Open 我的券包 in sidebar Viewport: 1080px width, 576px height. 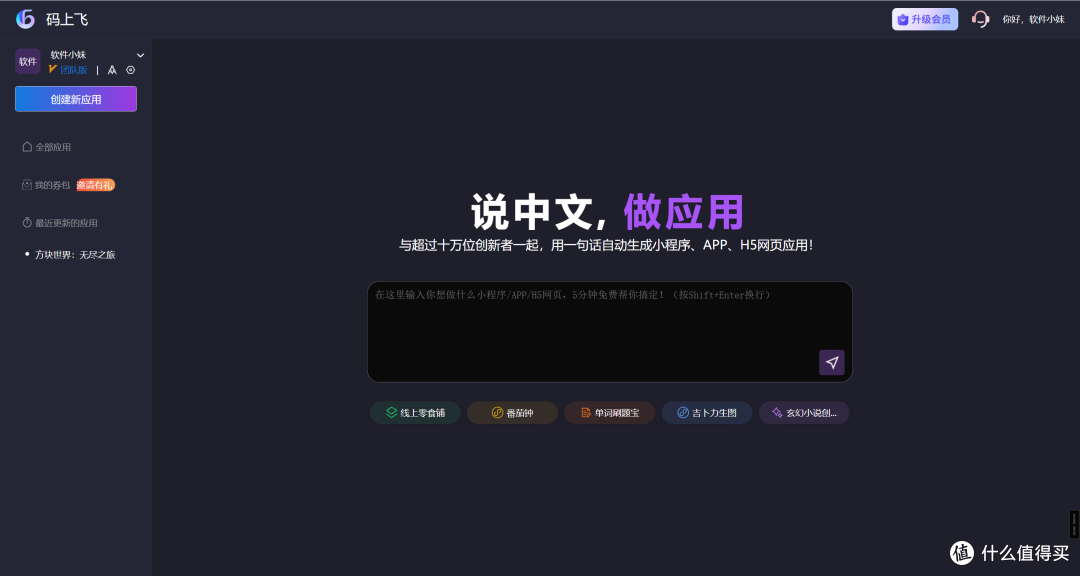(46, 185)
